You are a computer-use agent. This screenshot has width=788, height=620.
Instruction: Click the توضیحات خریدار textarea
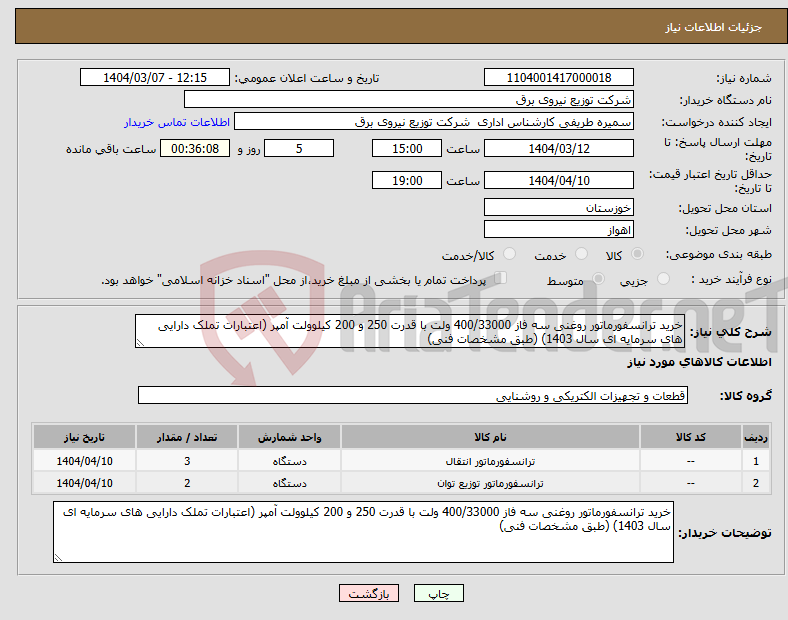coord(363,532)
